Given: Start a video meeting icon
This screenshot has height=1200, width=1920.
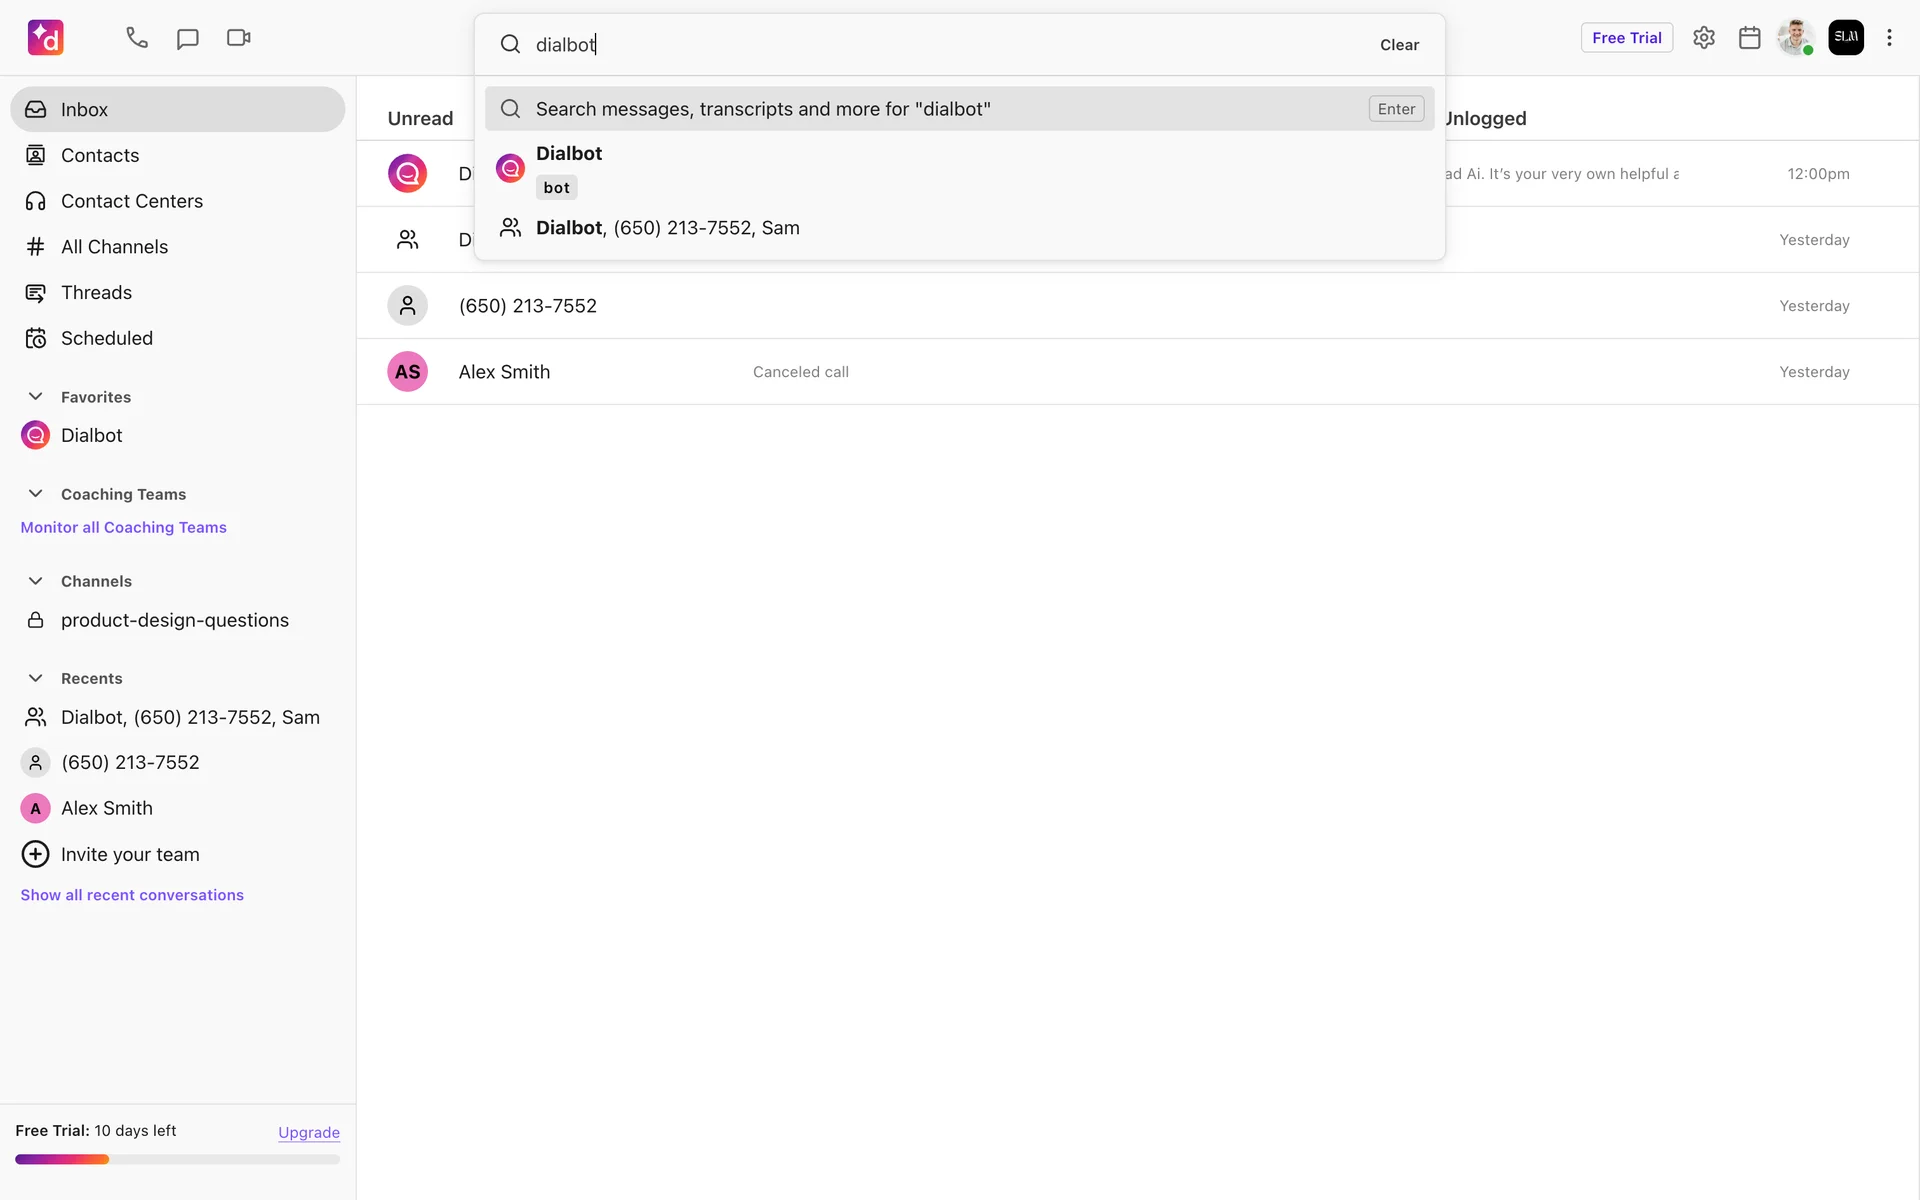Looking at the screenshot, I should 238,38.
